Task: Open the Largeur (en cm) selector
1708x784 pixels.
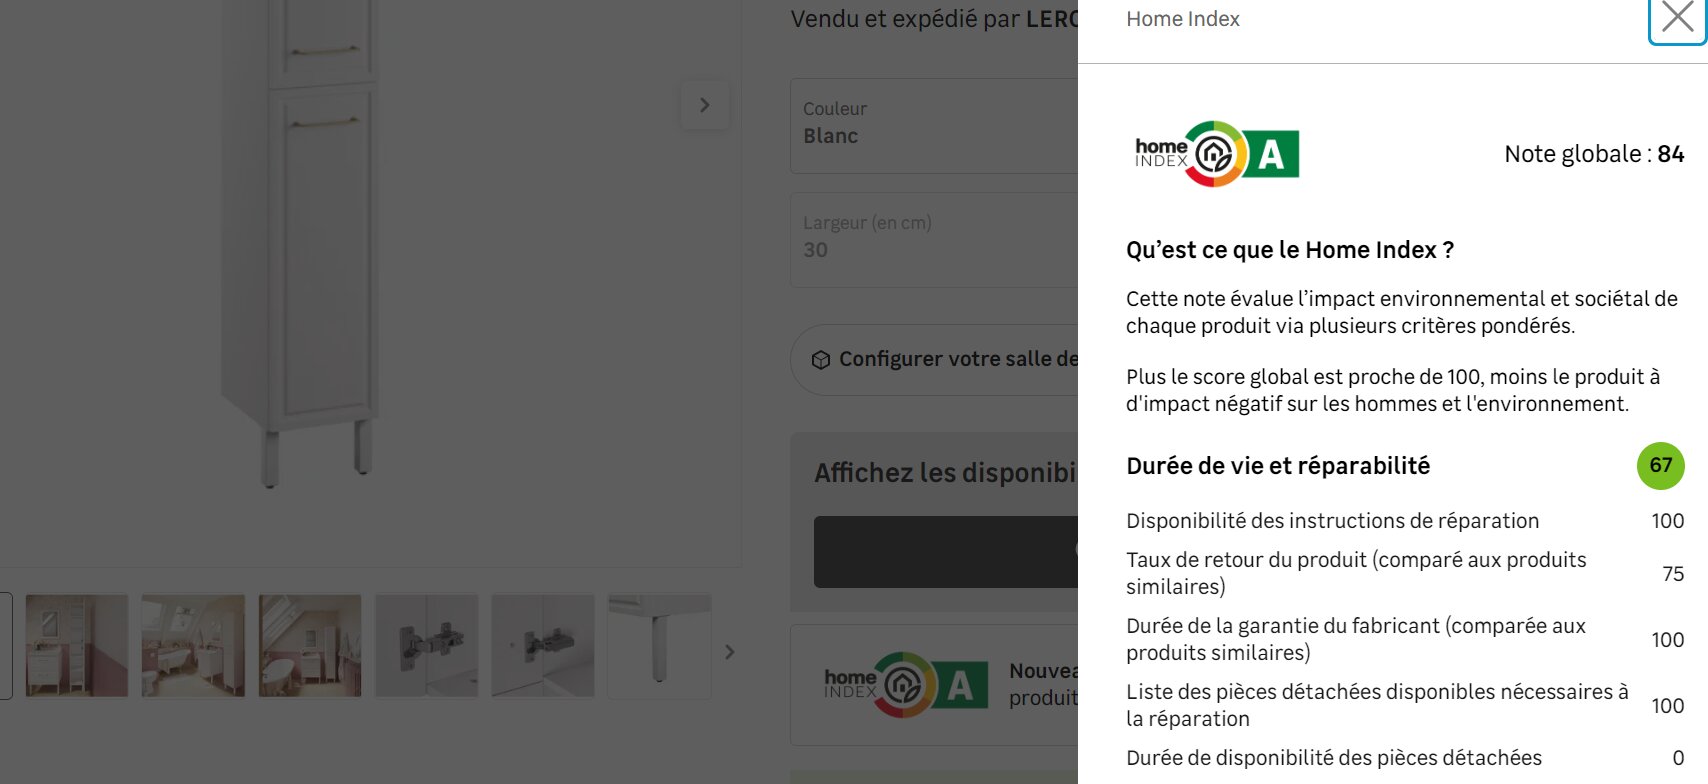Action: pyautogui.click(x=934, y=239)
